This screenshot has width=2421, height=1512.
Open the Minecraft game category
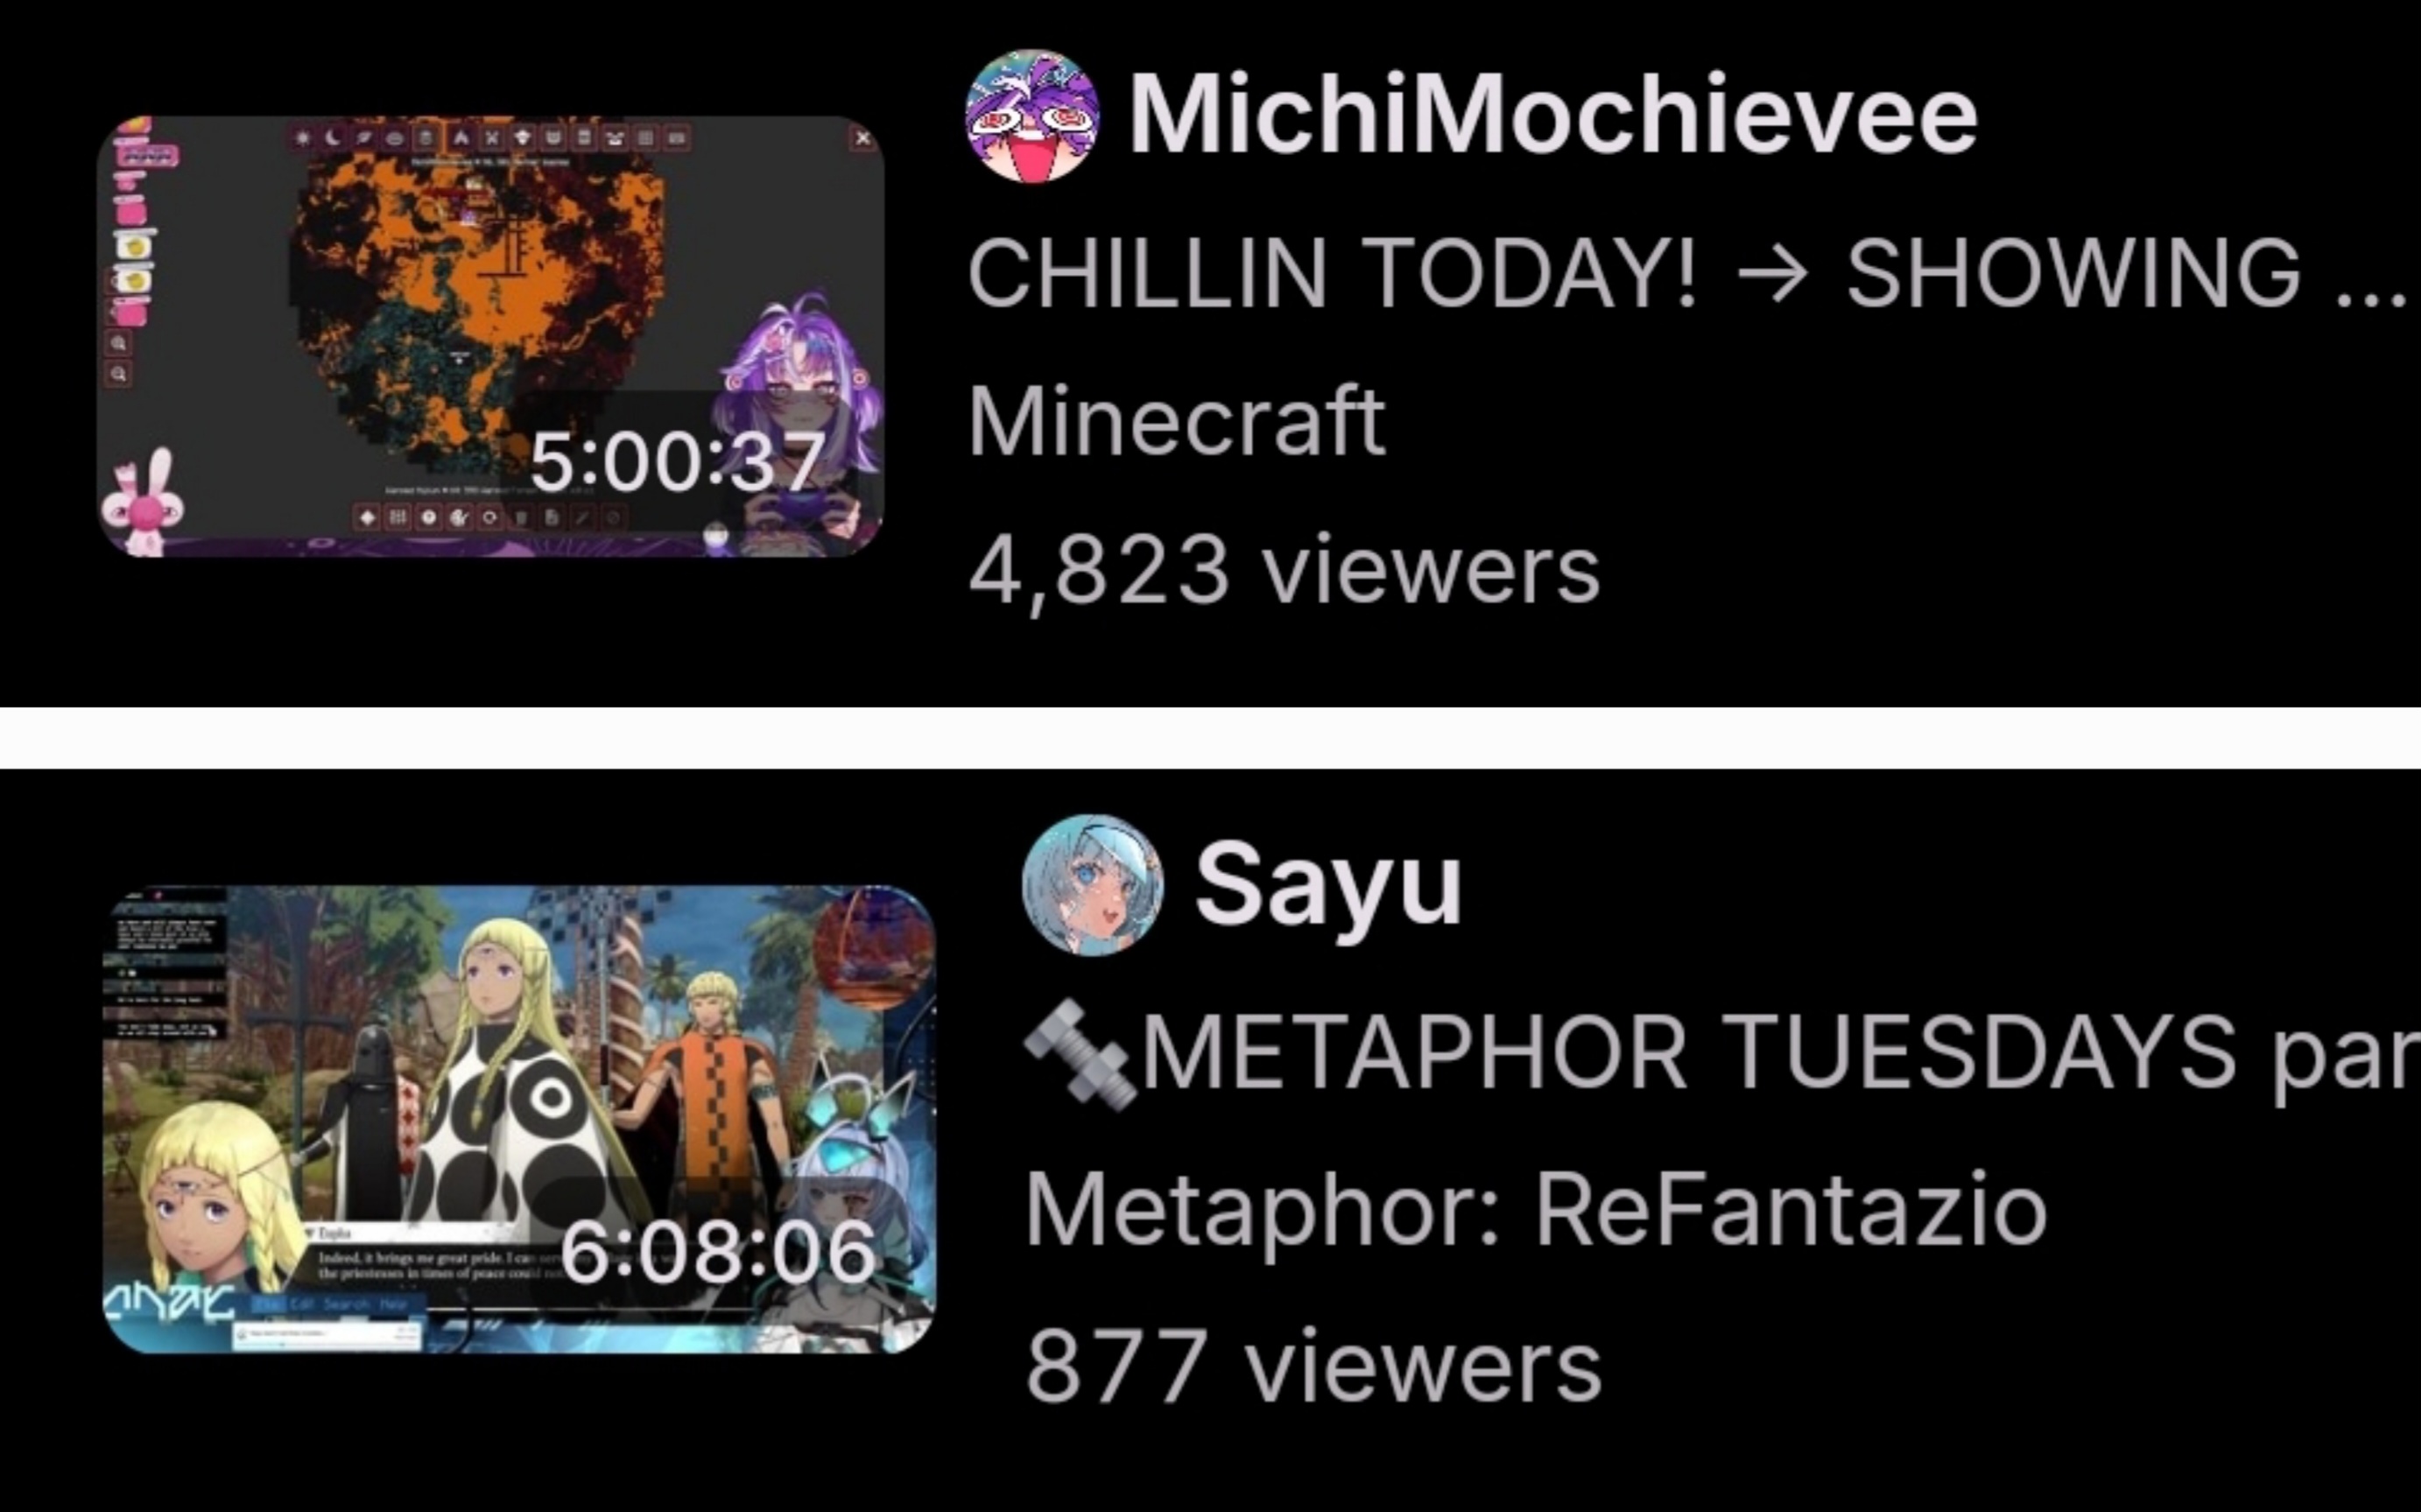pos(1176,422)
